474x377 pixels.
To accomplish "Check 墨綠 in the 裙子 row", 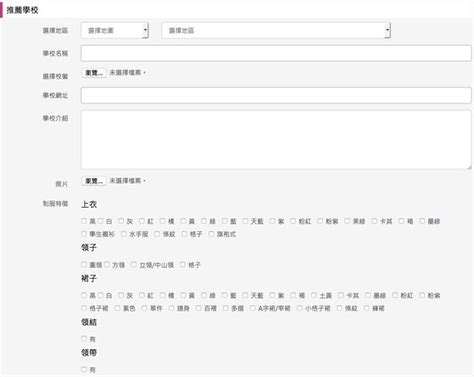I will pos(368,295).
